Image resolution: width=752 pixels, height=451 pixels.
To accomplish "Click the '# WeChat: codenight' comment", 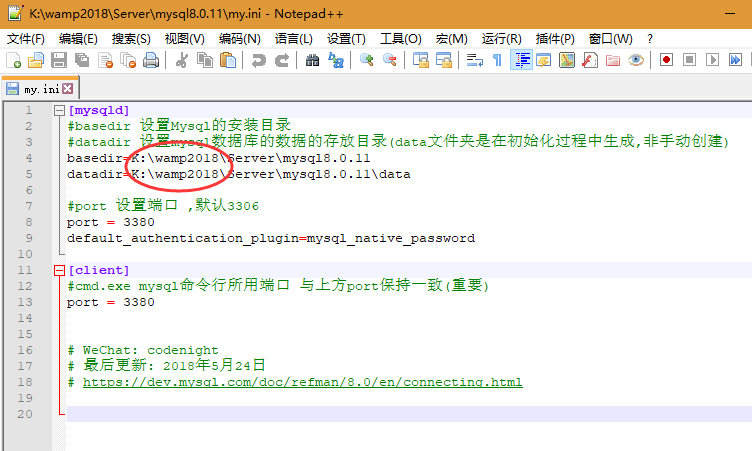I will [x=143, y=350].
